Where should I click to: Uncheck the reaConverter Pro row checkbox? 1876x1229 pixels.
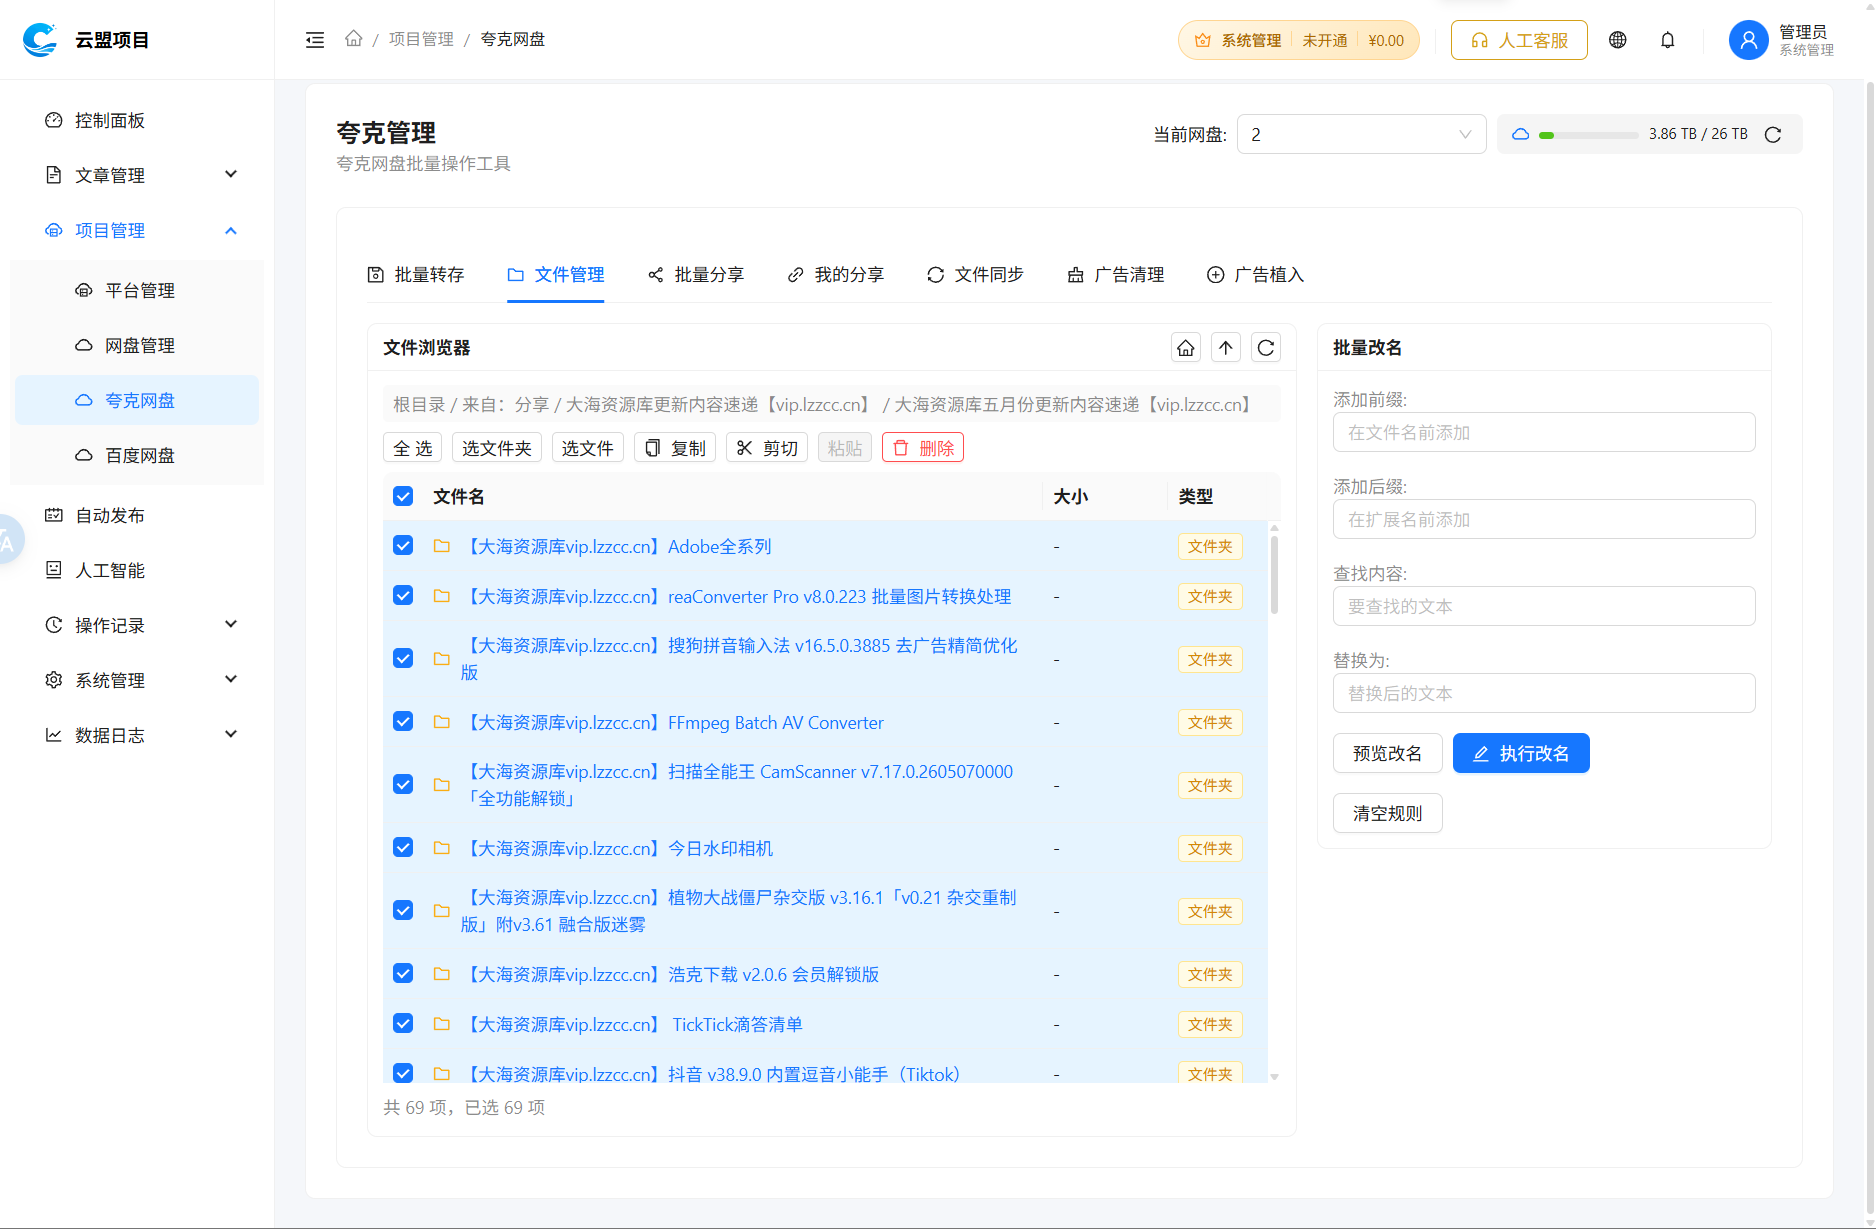click(x=403, y=596)
